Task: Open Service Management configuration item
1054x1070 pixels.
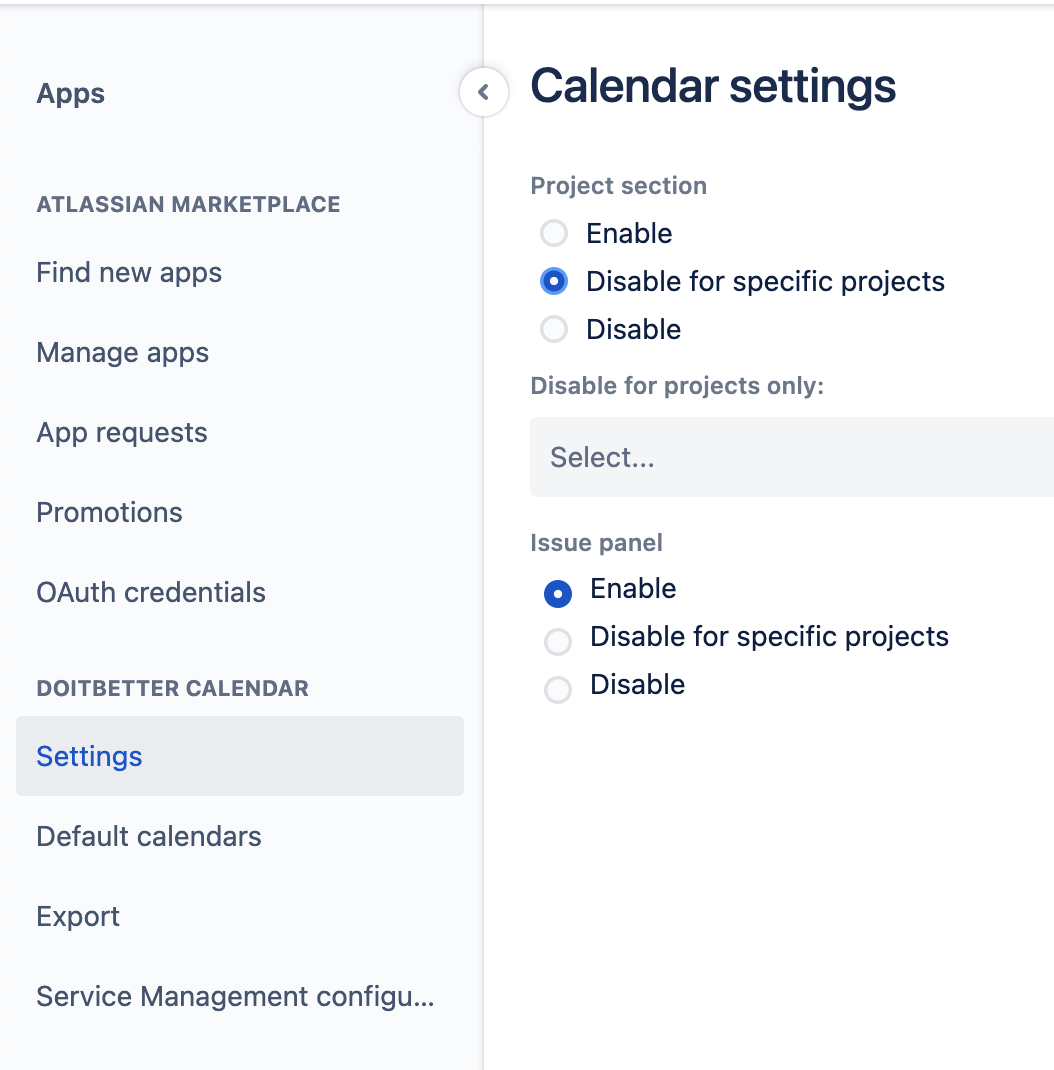Action: pyautogui.click(x=235, y=997)
